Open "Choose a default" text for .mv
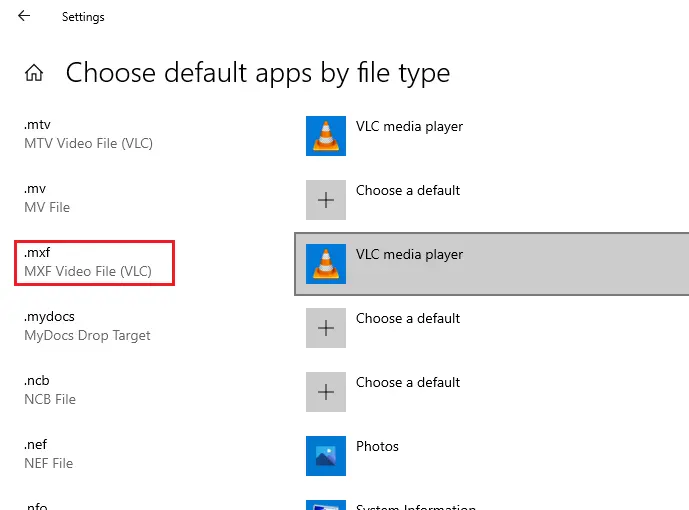Screen dimensions: 689x510 click(x=408, y=190)
